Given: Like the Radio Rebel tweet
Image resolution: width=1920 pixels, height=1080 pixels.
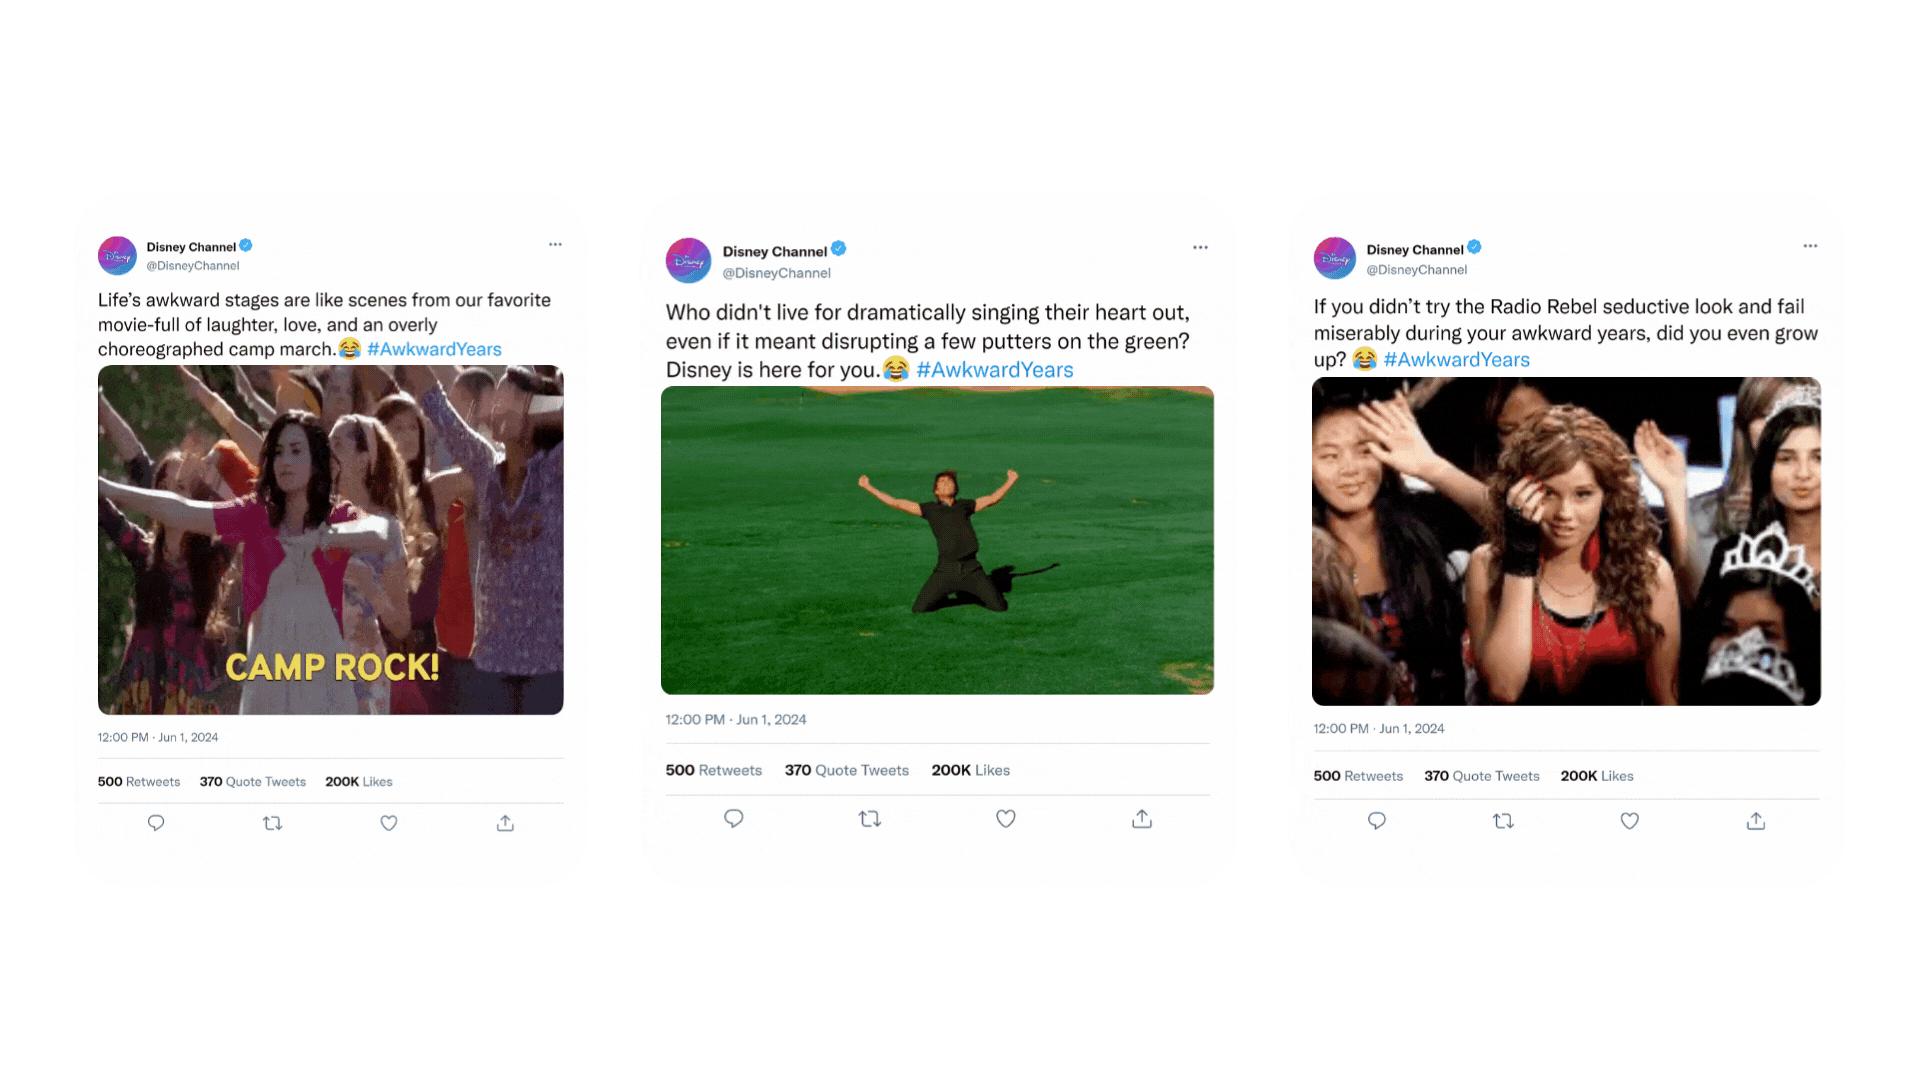Looking at the screenshot, I should (x=1630, y=821).
